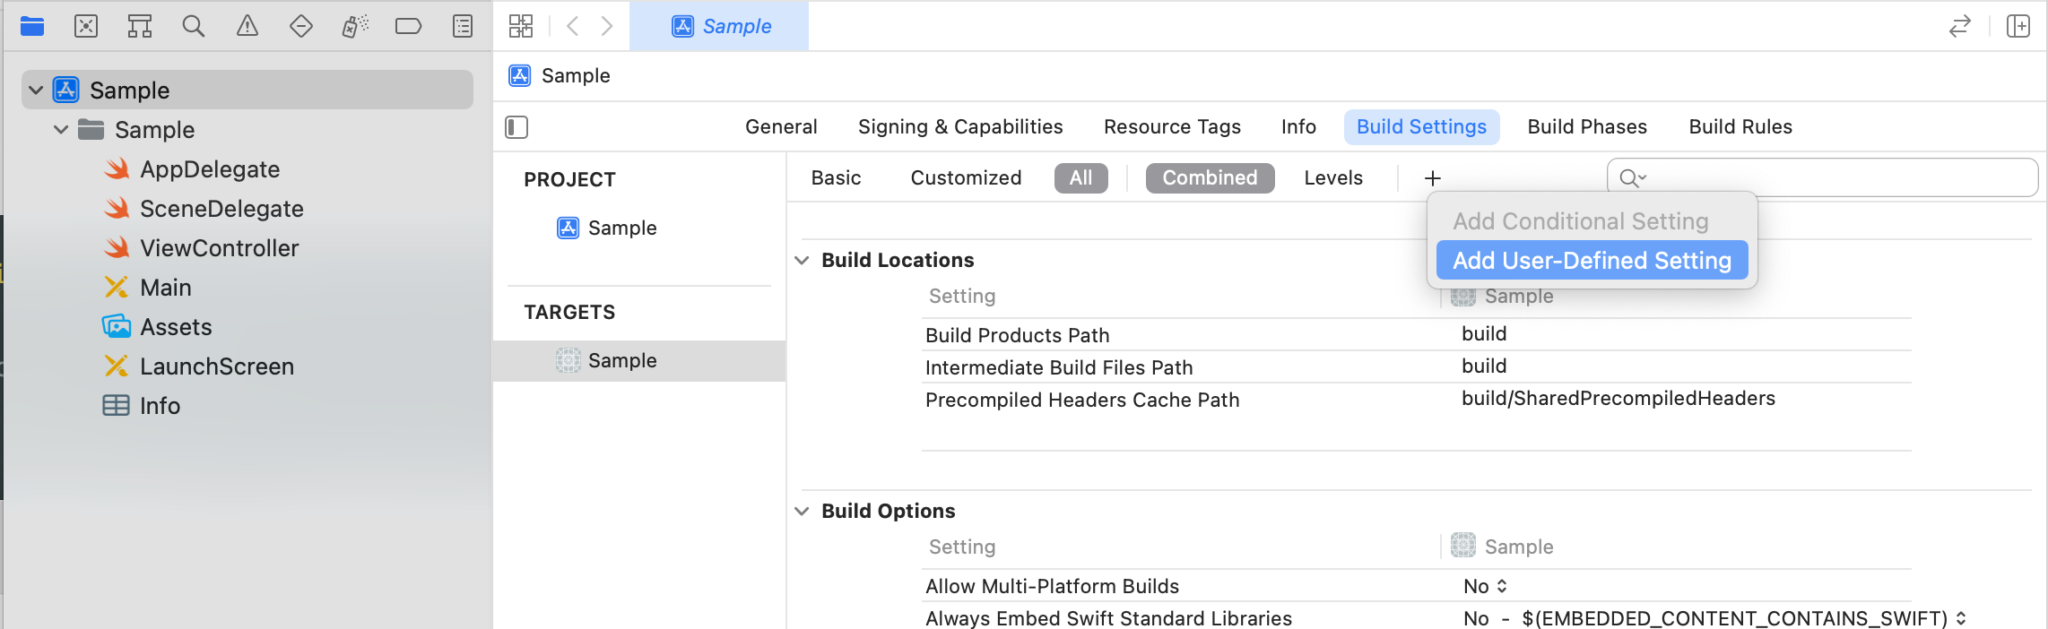Open the Find navigator magnifier icon
The width and height of the screenshot is (2048, 629).
coord(193,26)
